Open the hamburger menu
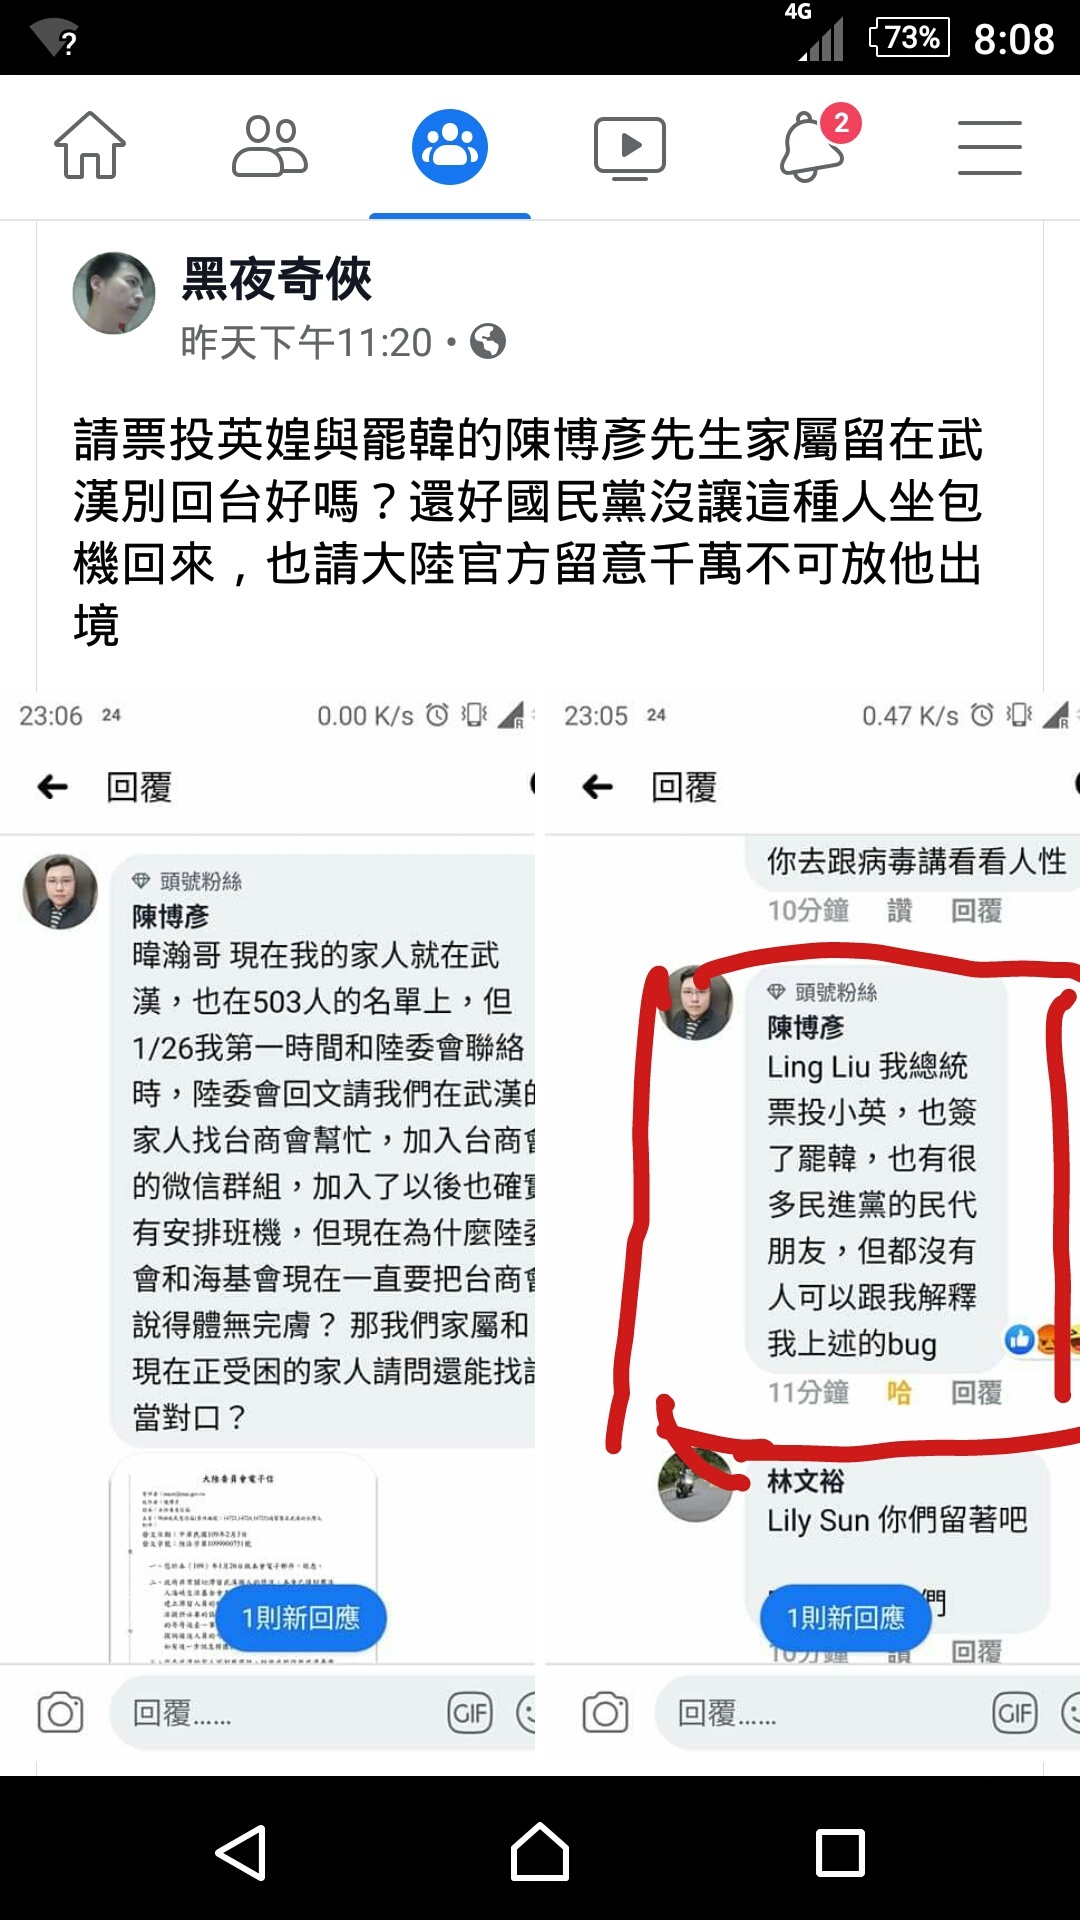 click(990, 147)
